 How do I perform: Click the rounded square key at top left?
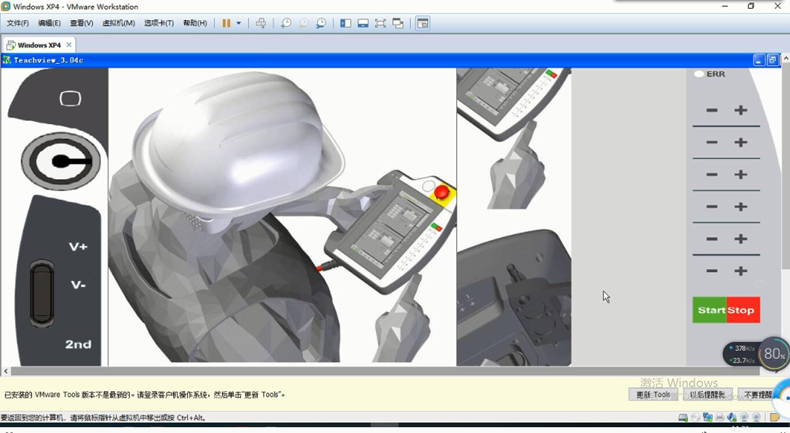point(69,98)
